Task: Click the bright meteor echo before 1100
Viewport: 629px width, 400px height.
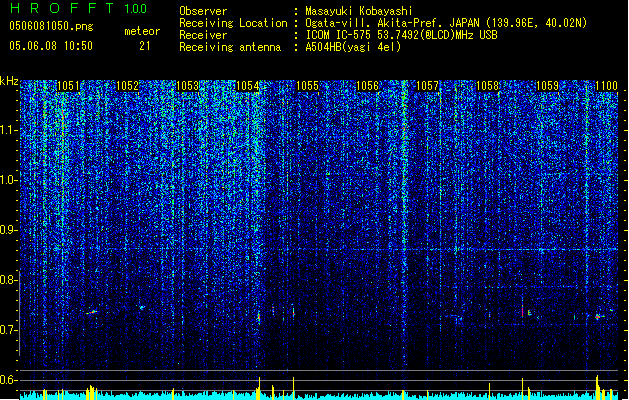Action: pos(598,317)
